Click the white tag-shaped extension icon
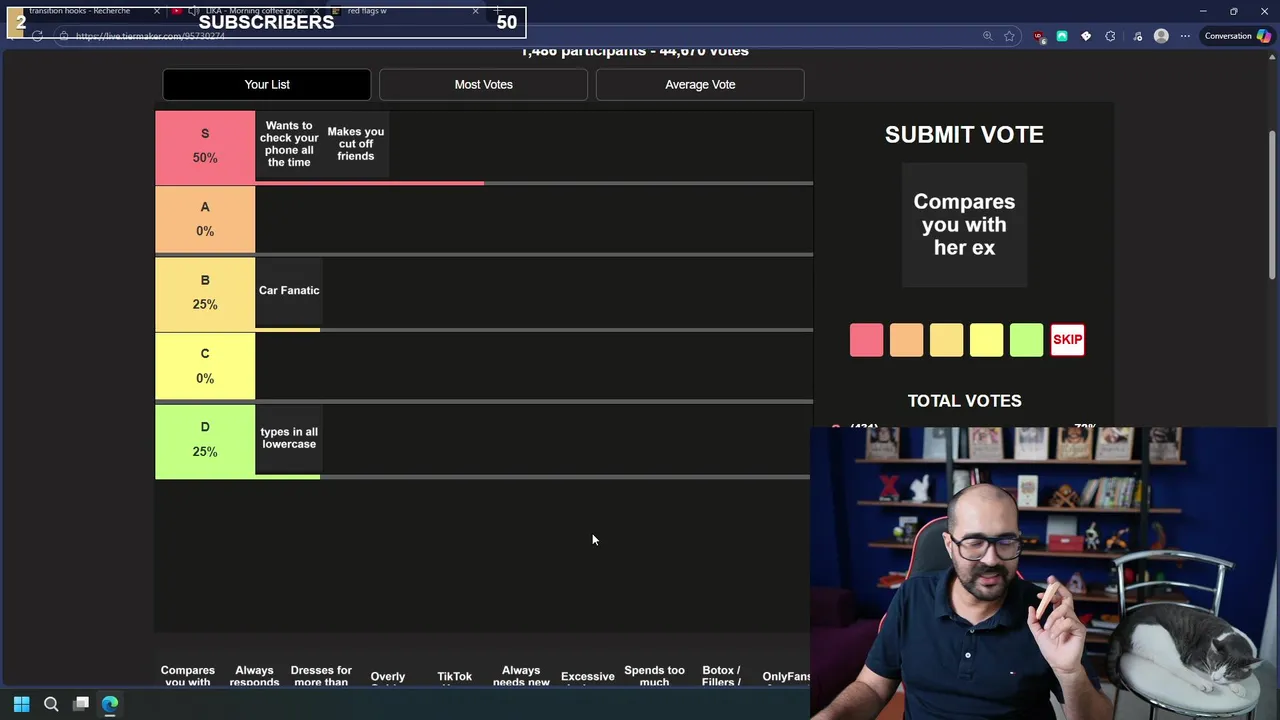 click(1086, 36)
